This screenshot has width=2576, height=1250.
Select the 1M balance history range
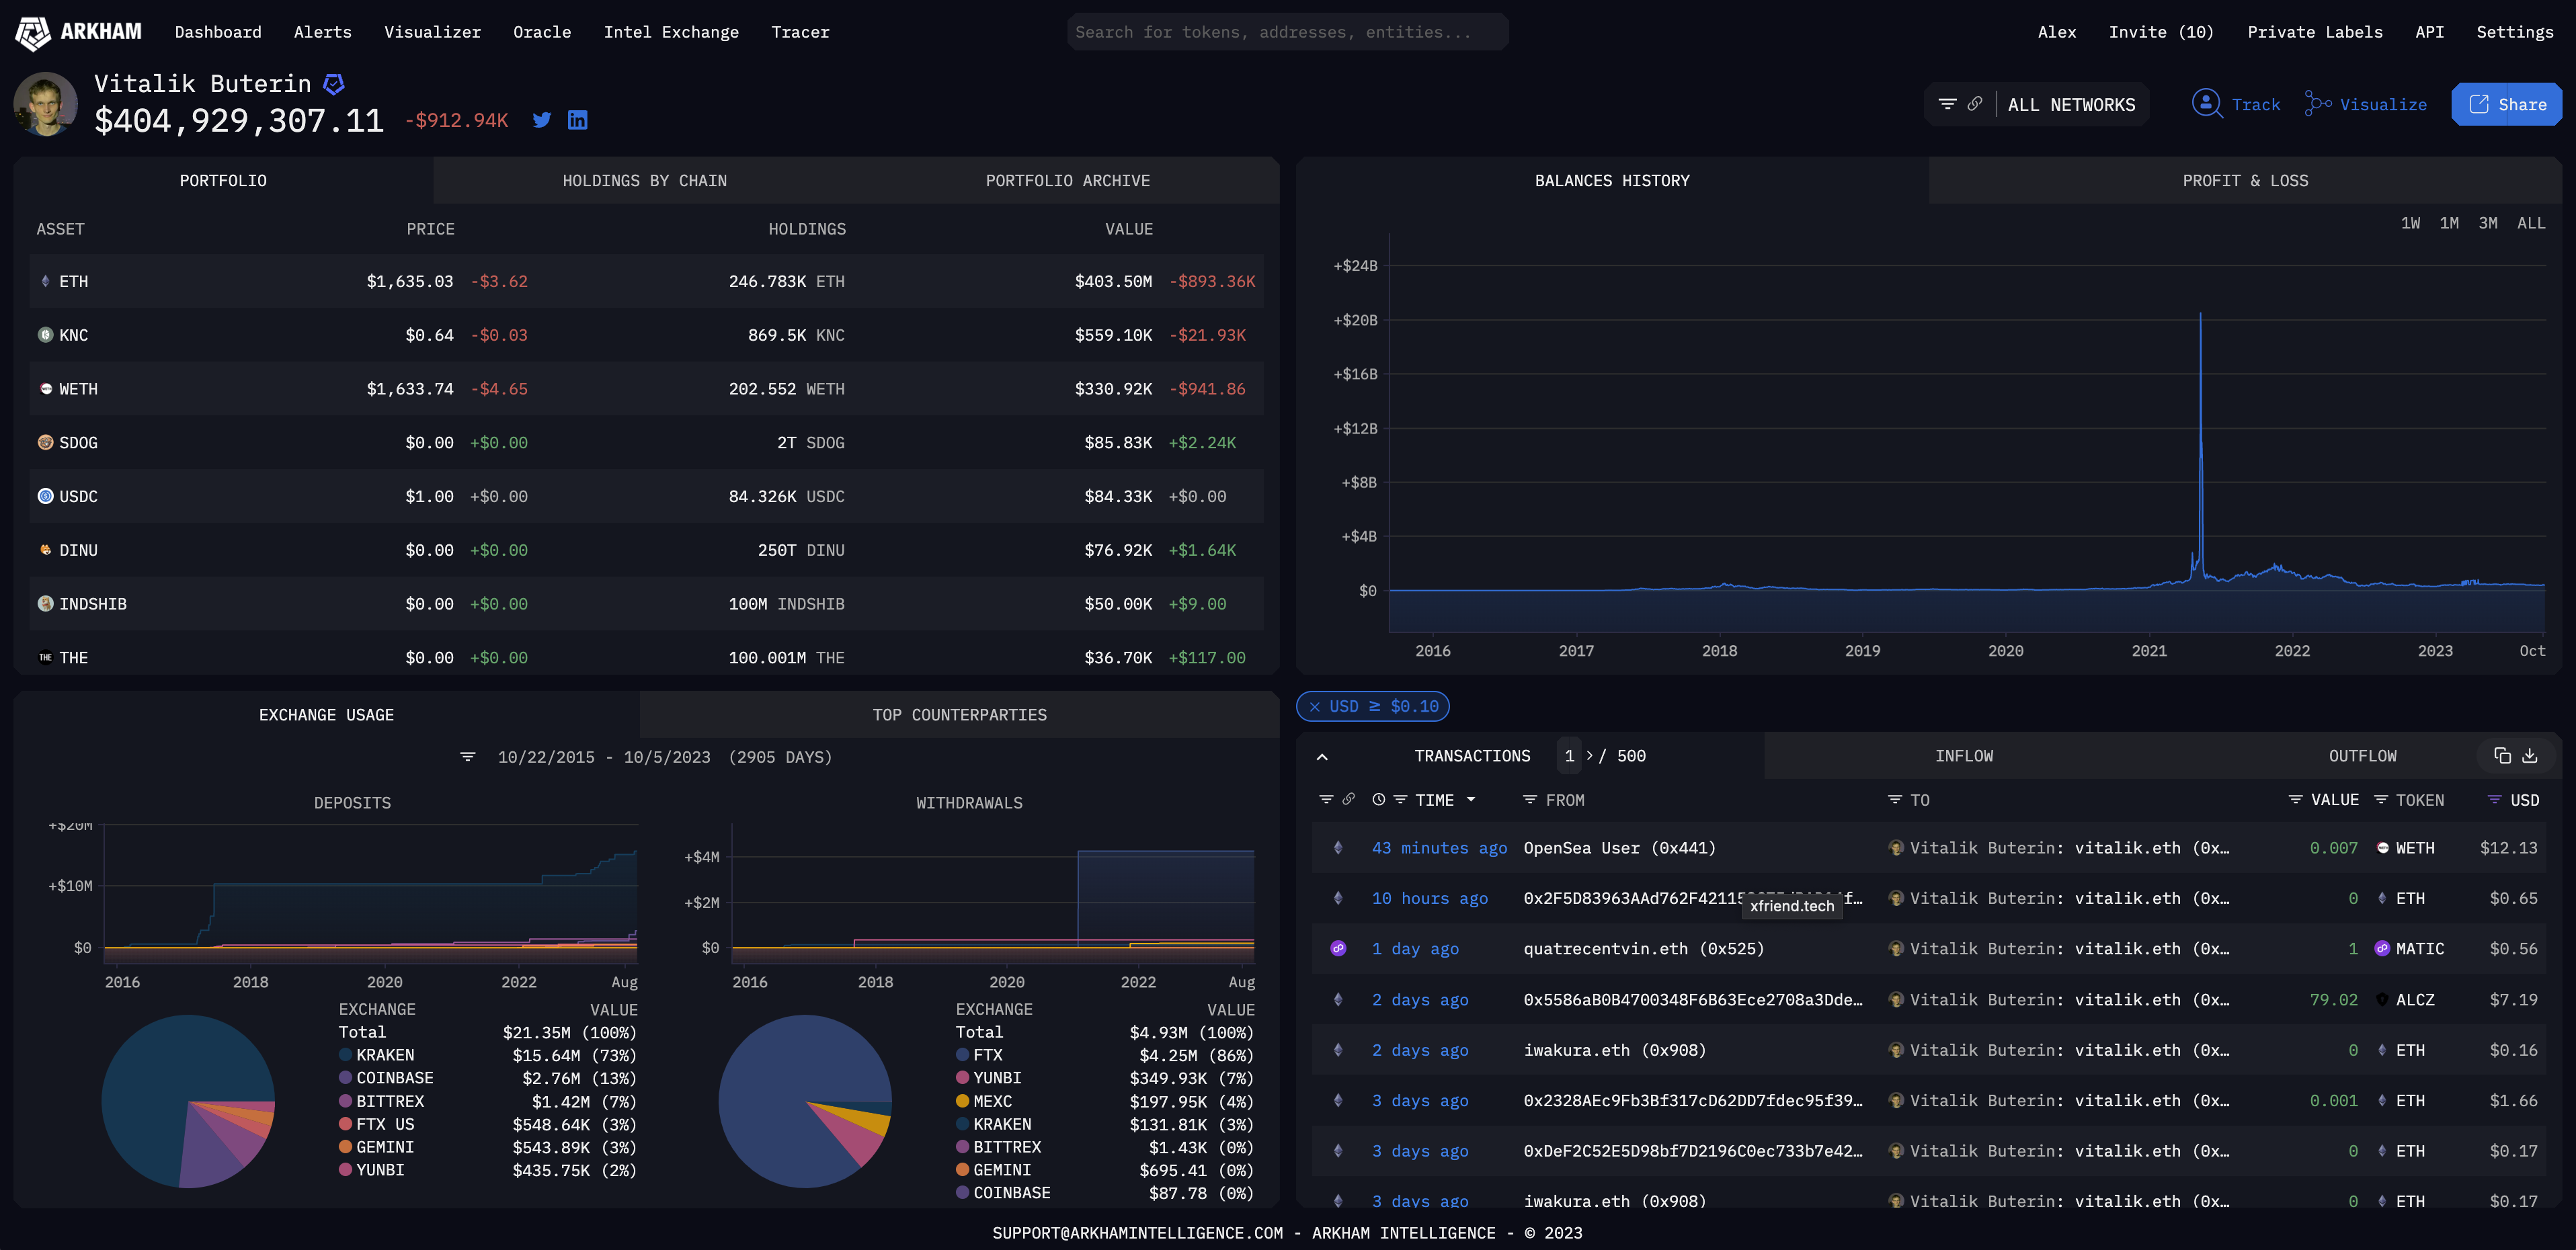click(2448, 223)
